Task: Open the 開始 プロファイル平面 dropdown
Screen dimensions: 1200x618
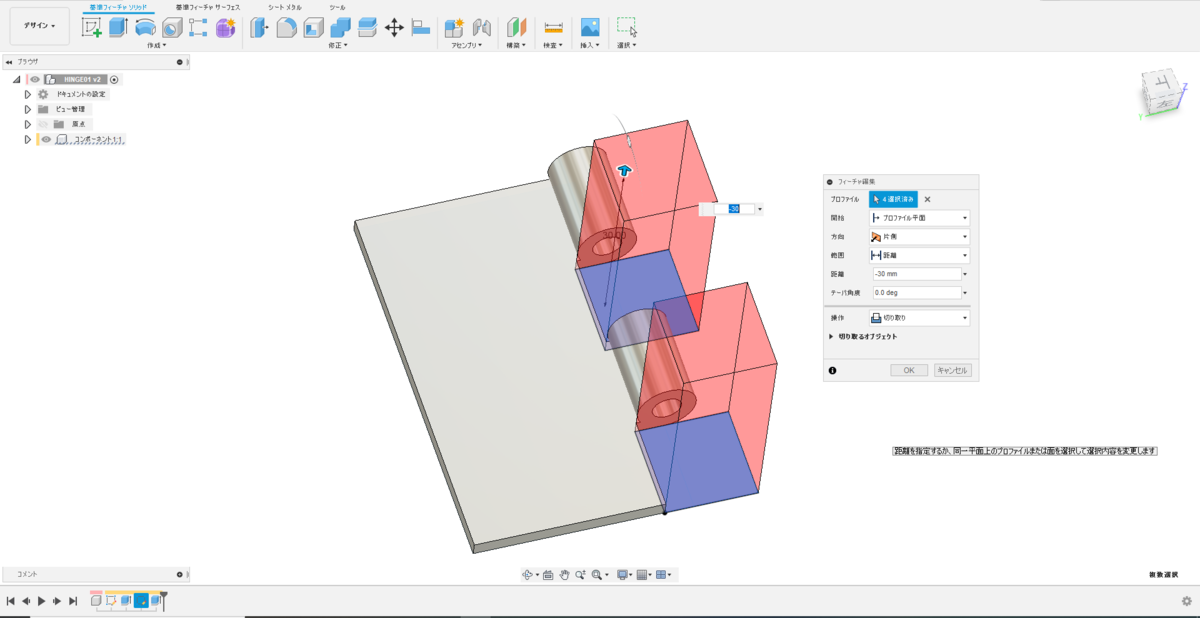Action: coord(919,217)
